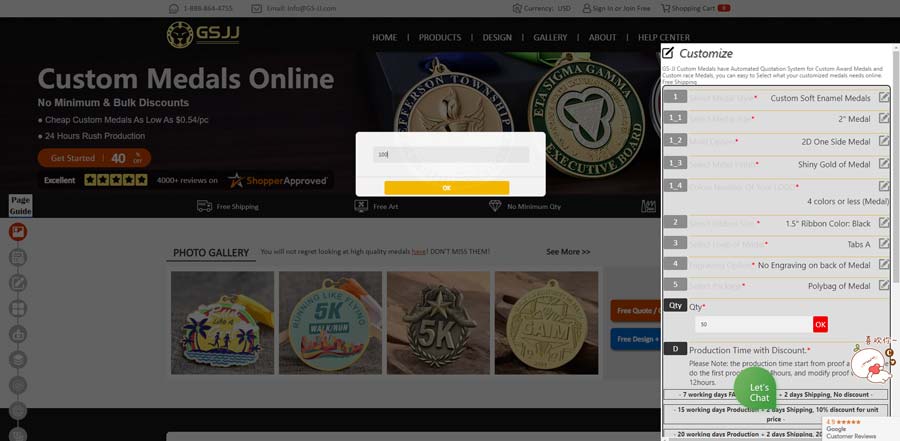Edit the Custom Soft Enamel Medals style selection
Image resolution: width=900 pixels, height=441 pixels.
[883, 97]
